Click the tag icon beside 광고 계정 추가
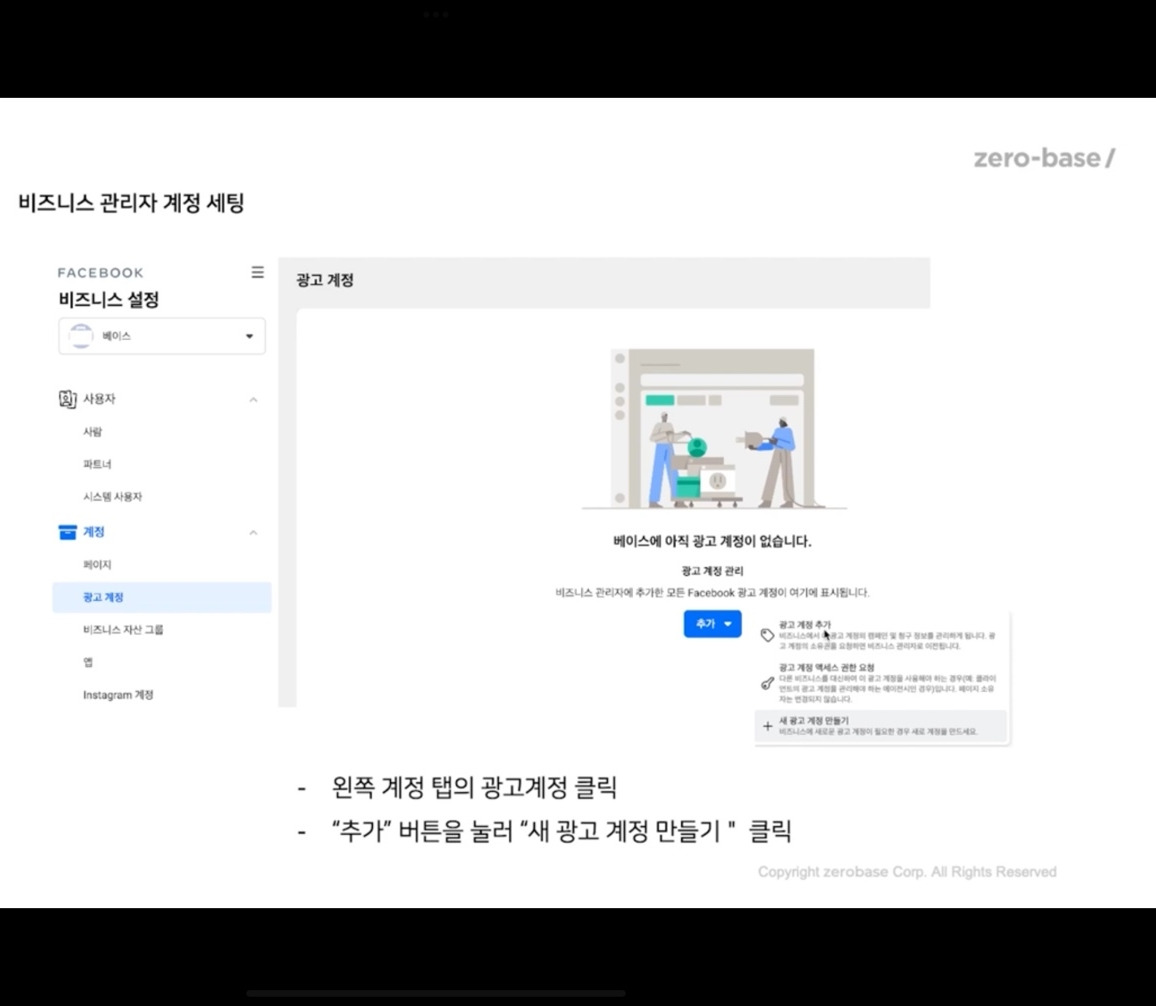Viewport: 1156px width, 1006px height. 766,634
